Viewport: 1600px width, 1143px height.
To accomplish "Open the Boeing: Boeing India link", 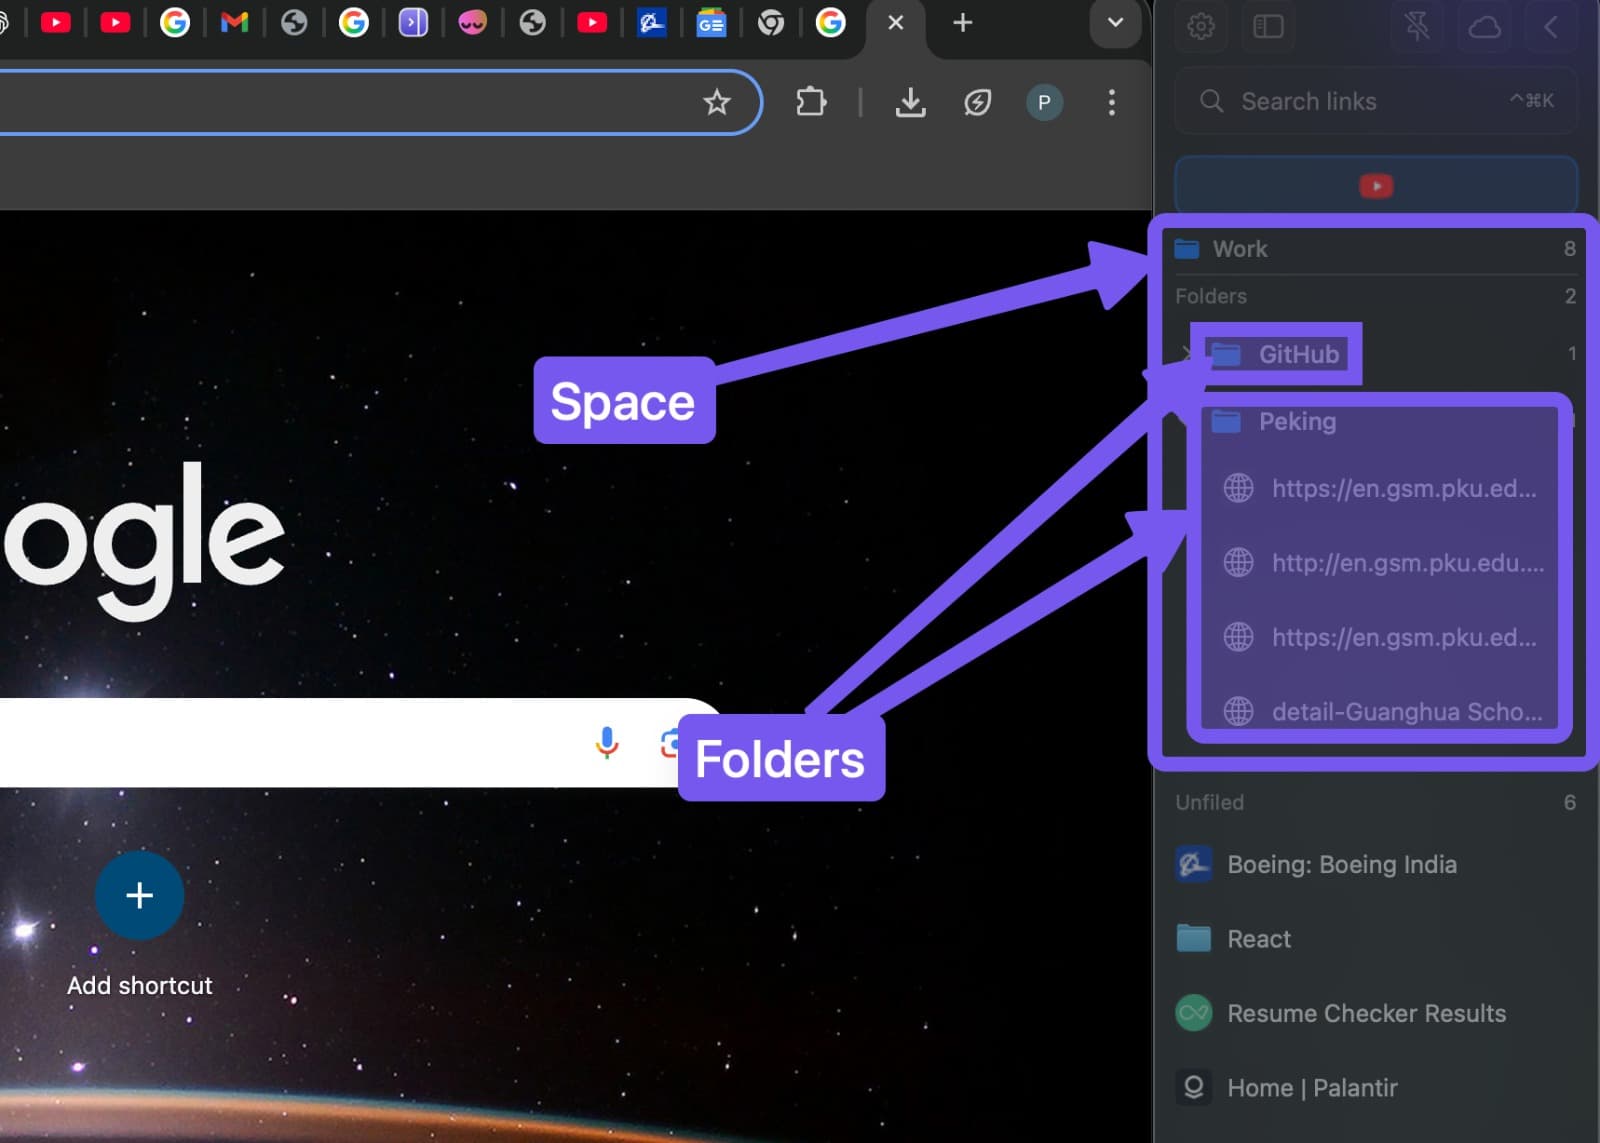I will coord(1342,864).
